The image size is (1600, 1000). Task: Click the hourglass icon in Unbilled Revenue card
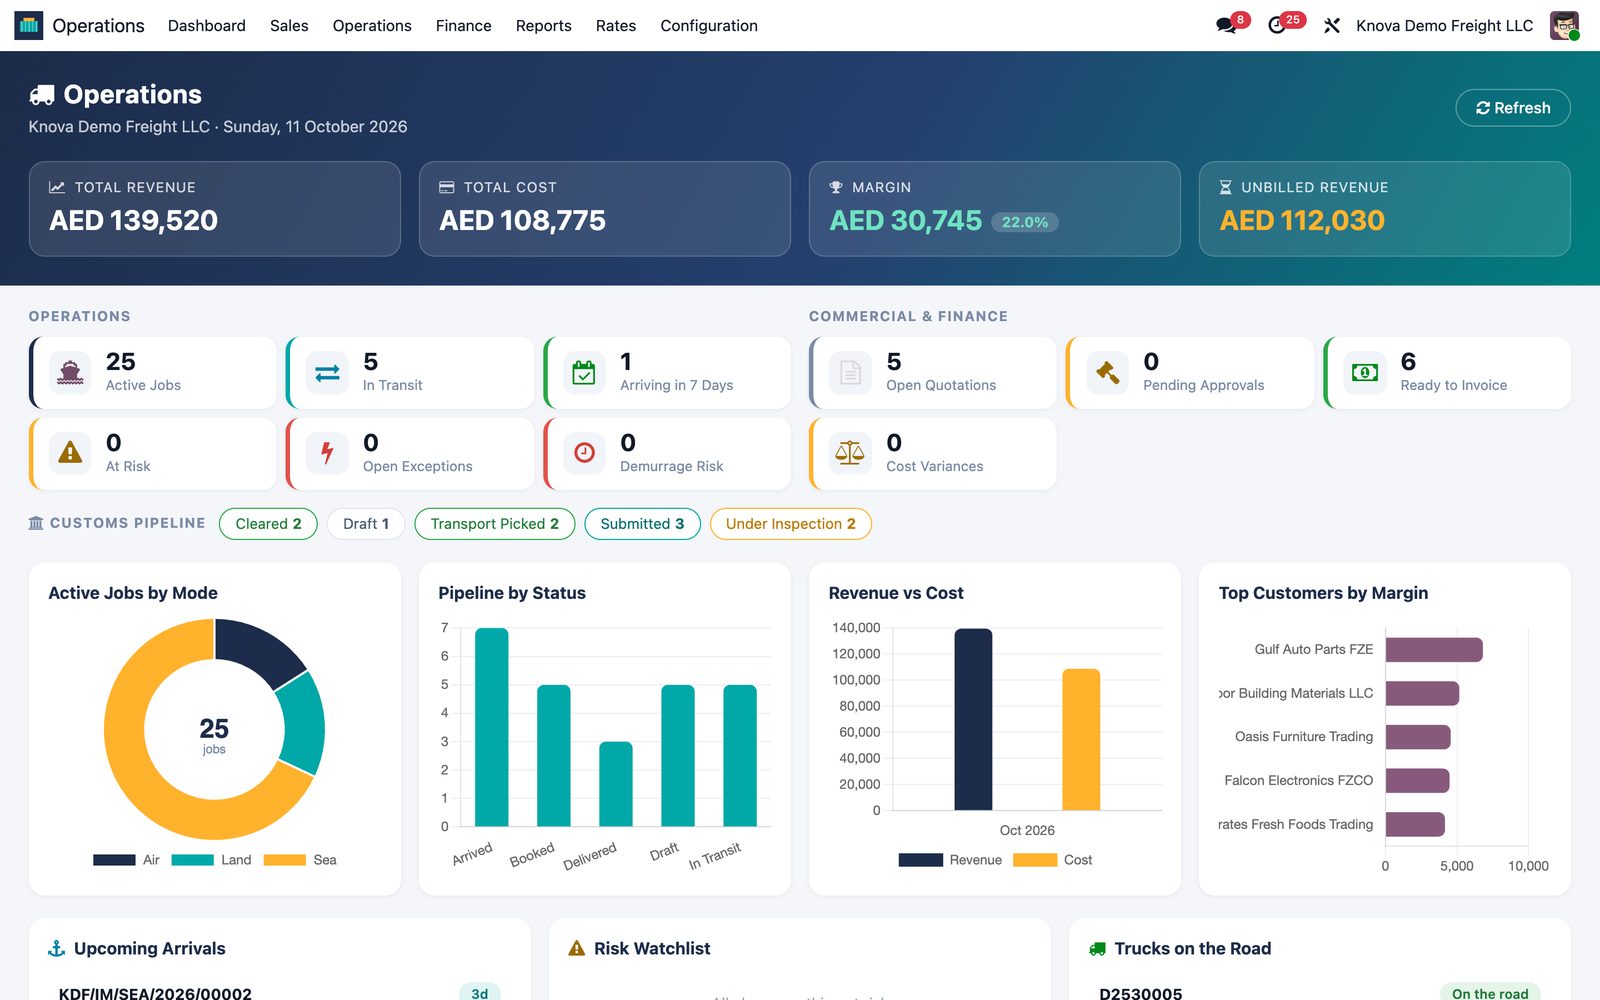(x=1226, y=187)
